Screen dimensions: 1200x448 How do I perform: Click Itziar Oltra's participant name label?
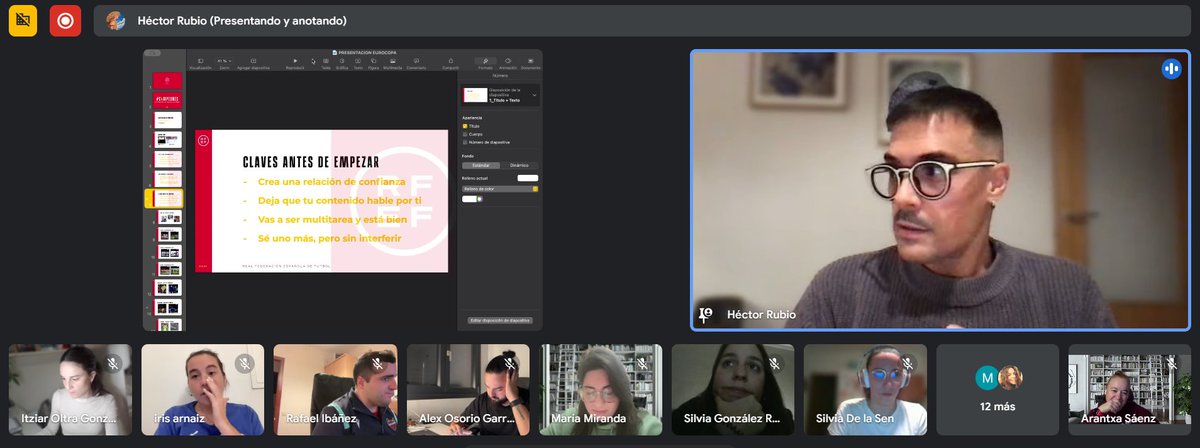[69, 419]
